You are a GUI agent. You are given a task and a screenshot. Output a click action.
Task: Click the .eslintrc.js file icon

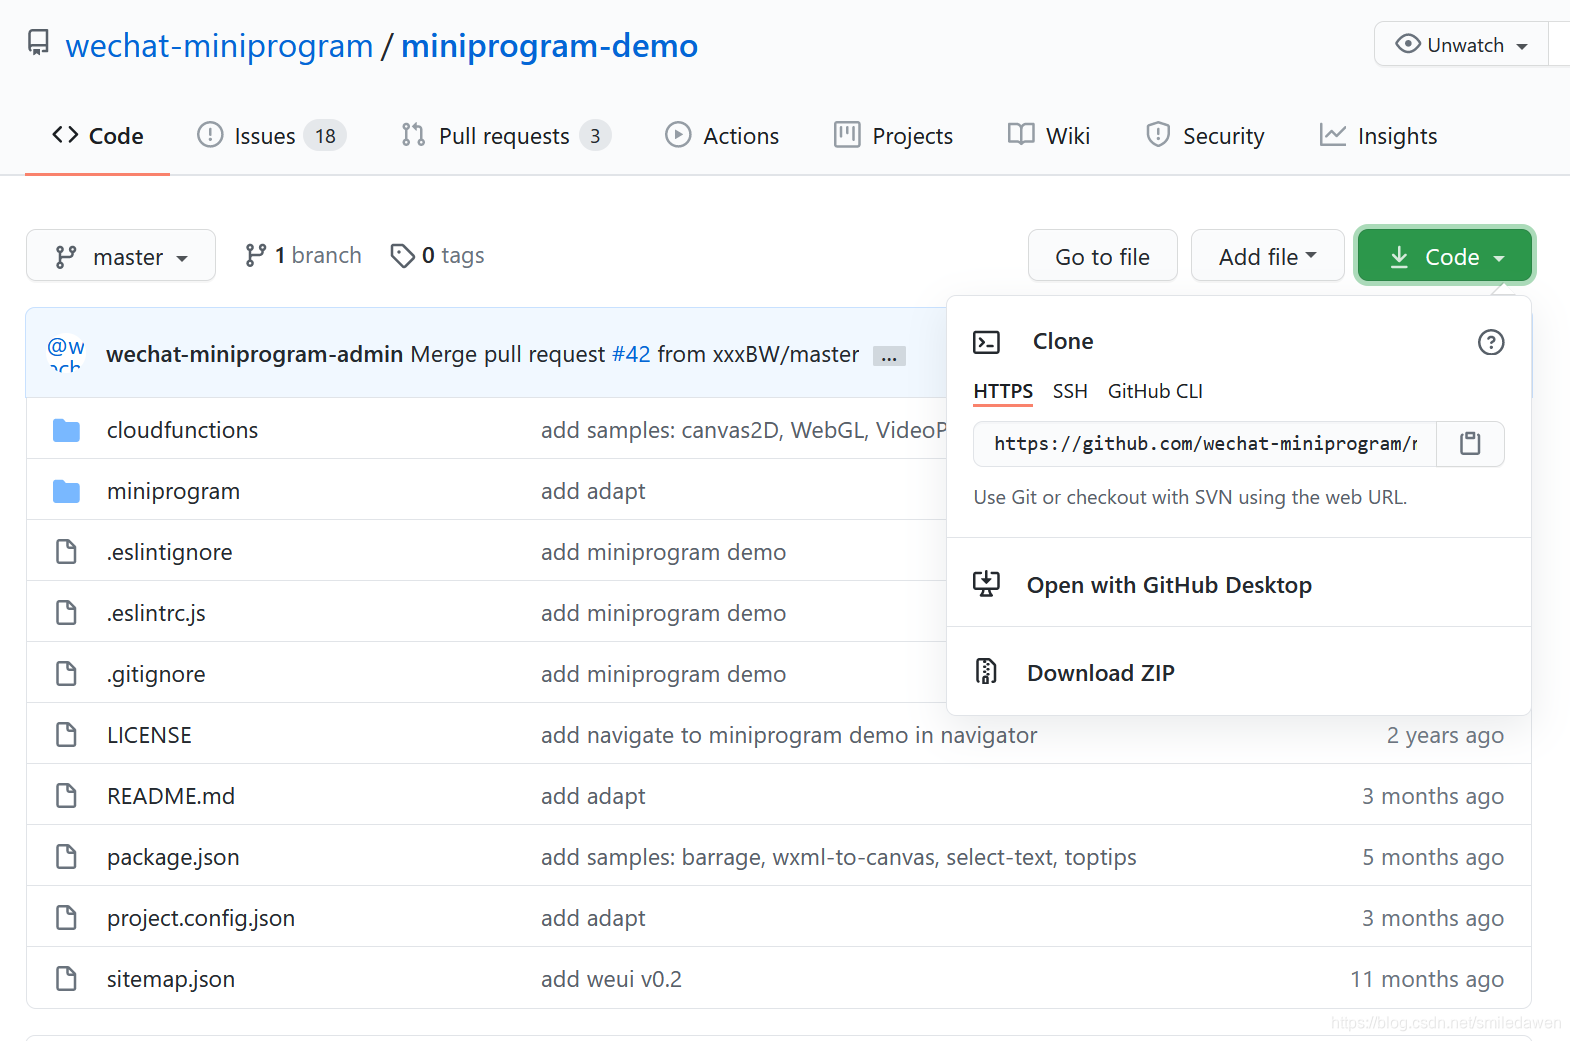(66, 613)
